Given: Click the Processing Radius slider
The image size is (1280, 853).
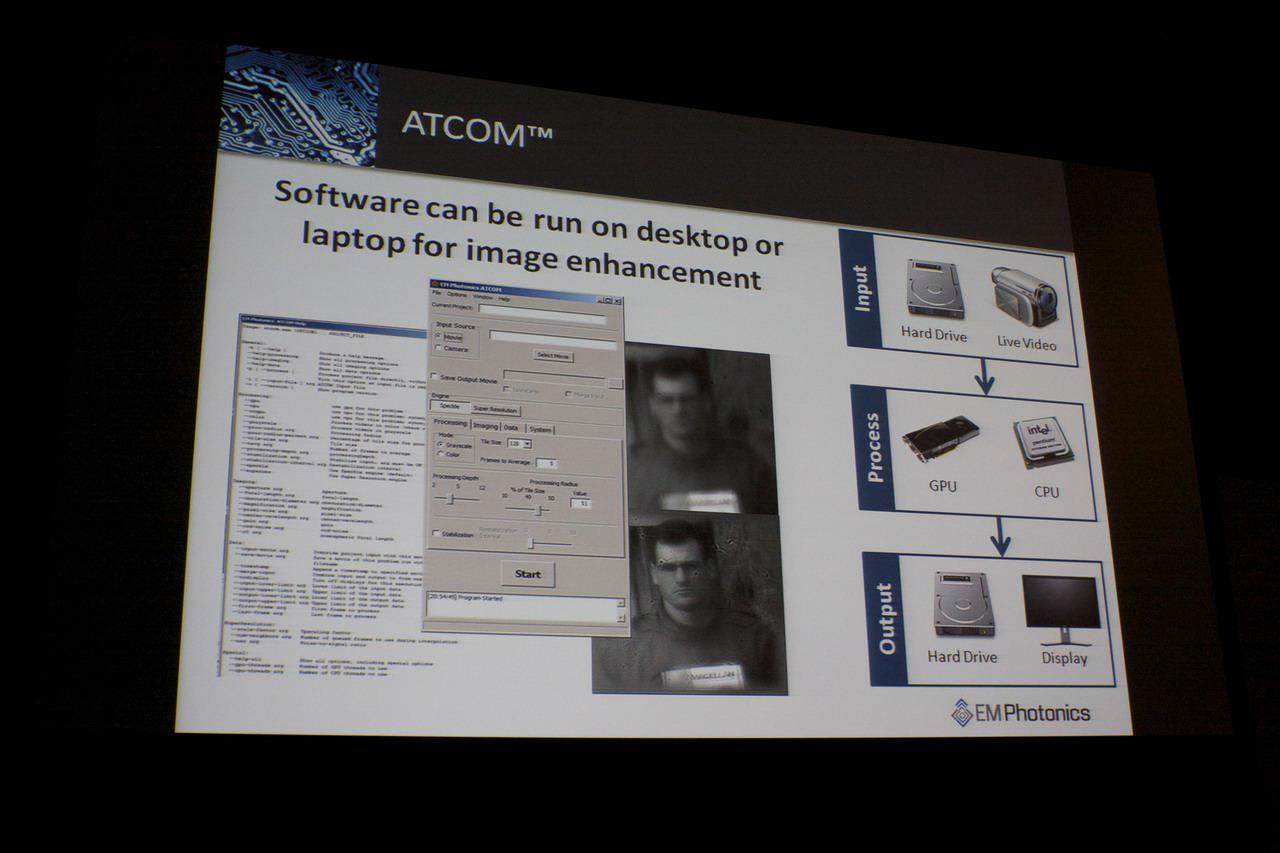Looking at the screenshot, I should [x=527, y=510].
